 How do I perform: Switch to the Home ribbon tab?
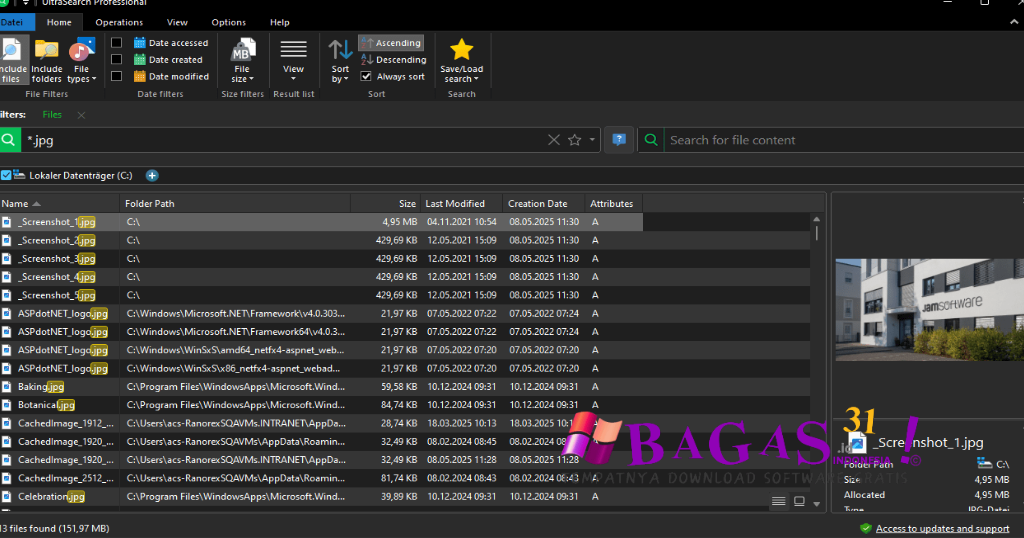pos(59,22)
